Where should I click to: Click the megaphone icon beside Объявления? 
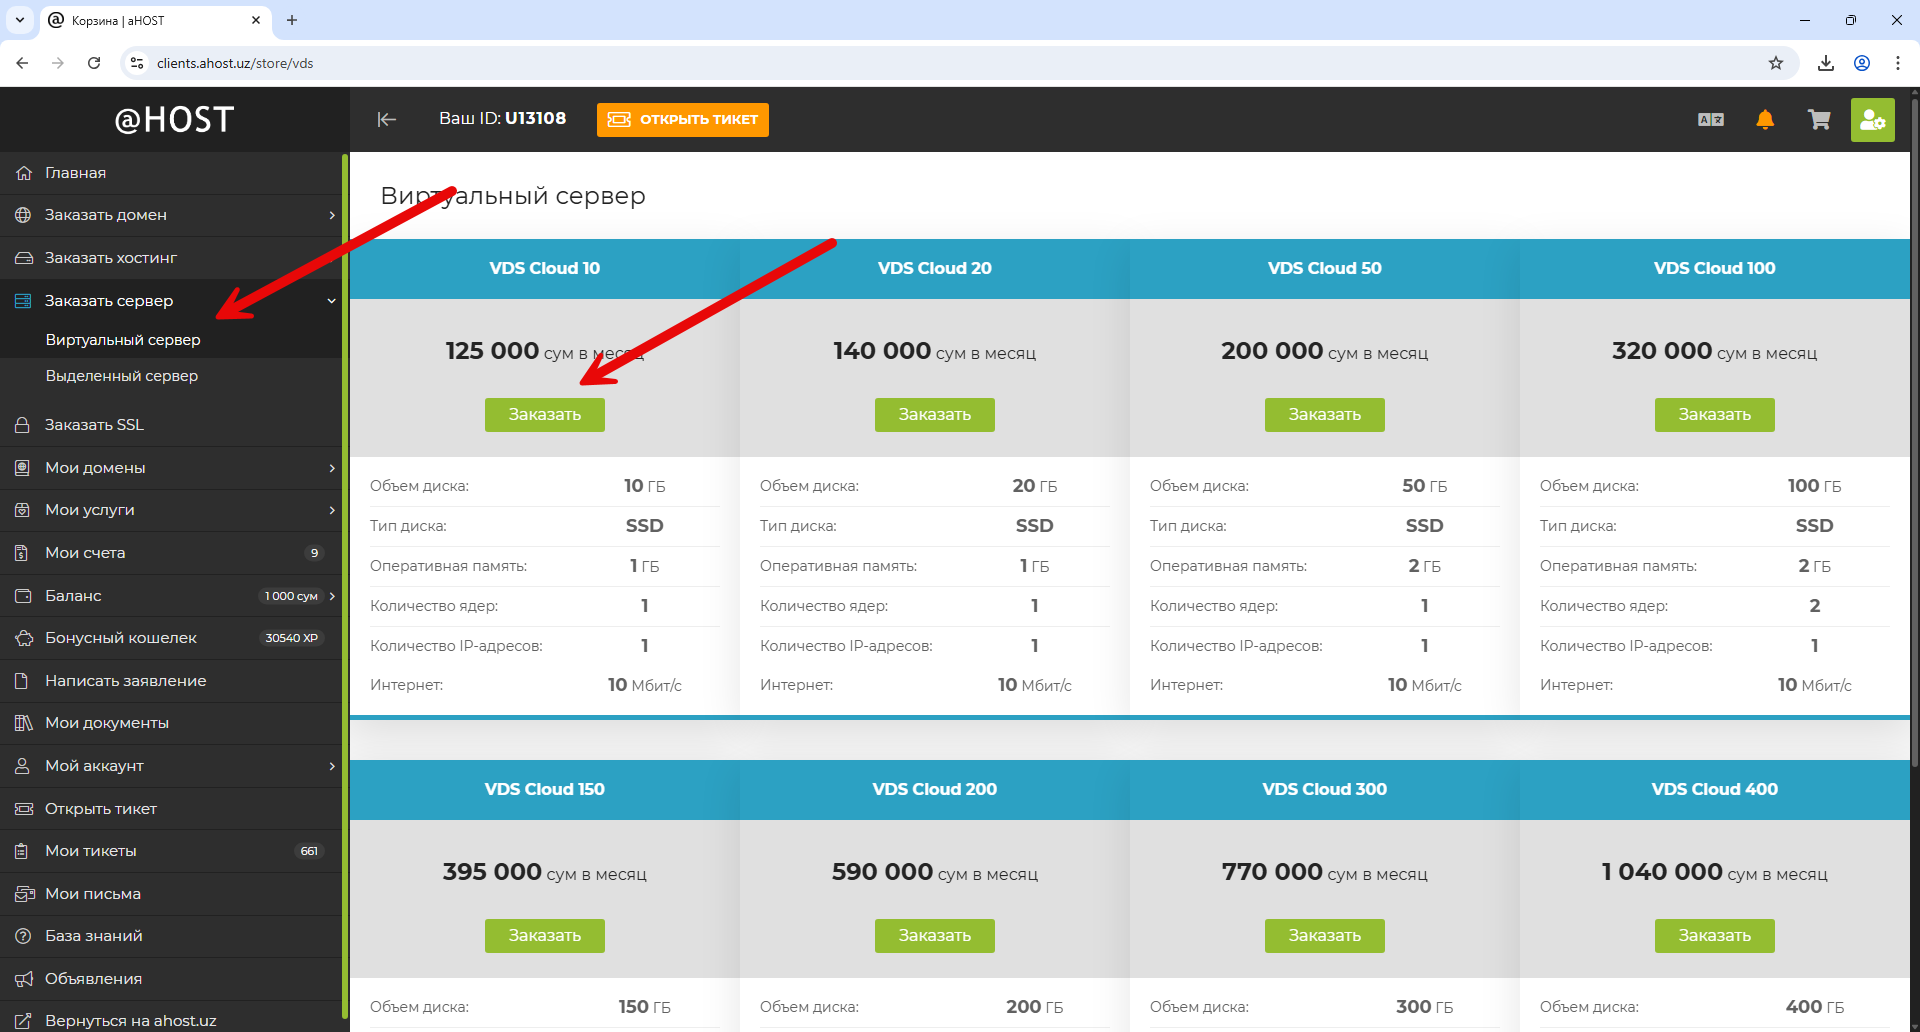[x=23, y=979]
